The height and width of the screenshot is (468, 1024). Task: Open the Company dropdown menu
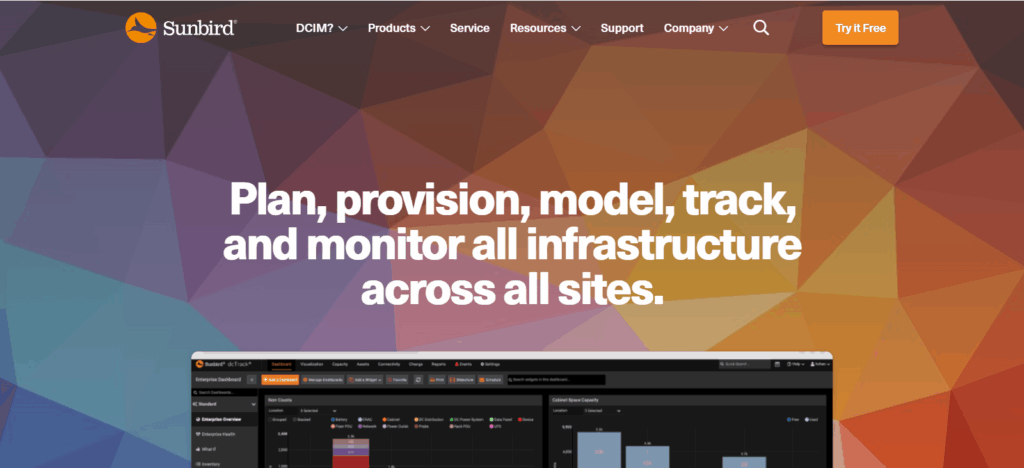pos(696,28)
